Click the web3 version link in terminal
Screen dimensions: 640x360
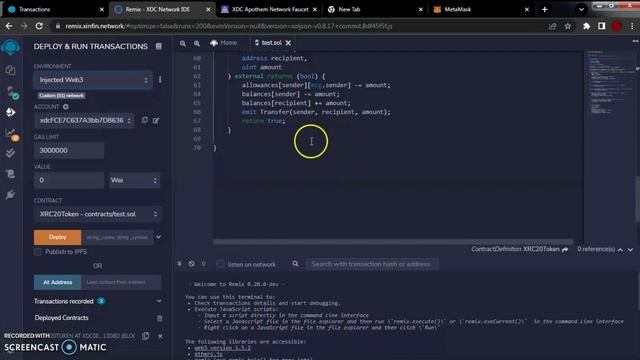tap(222, 348)
